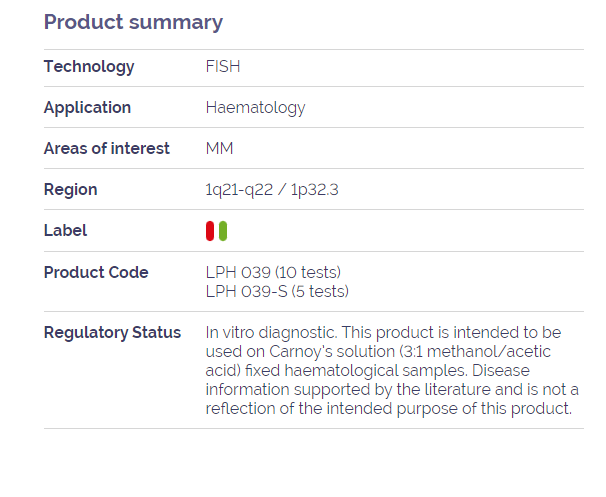Click the Product Code row label
This screenshot has width=606, height=497.
(x=96, y=272)
